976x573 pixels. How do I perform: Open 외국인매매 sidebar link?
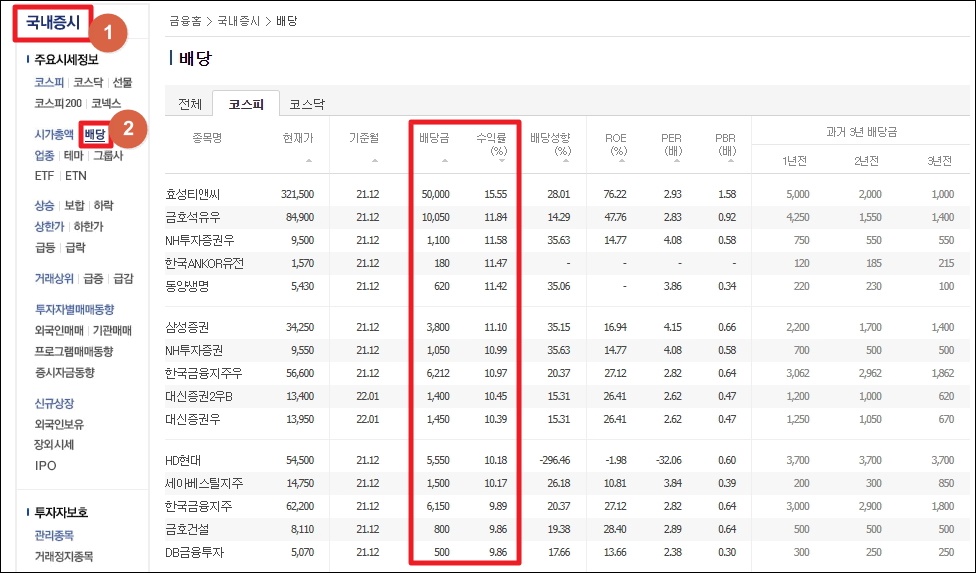tap(59, 330)
